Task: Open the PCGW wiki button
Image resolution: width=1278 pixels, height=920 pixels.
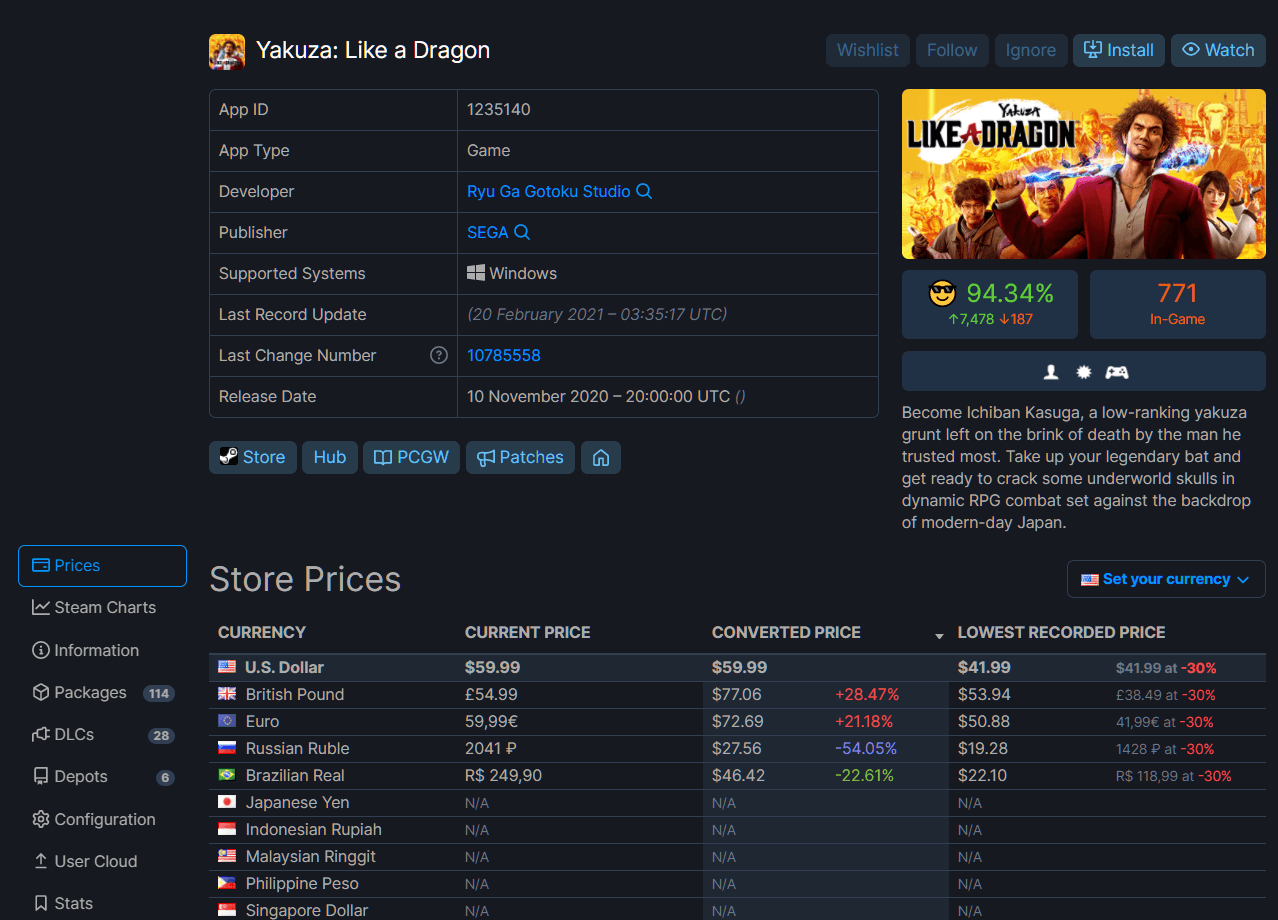Action: (412, 457)
